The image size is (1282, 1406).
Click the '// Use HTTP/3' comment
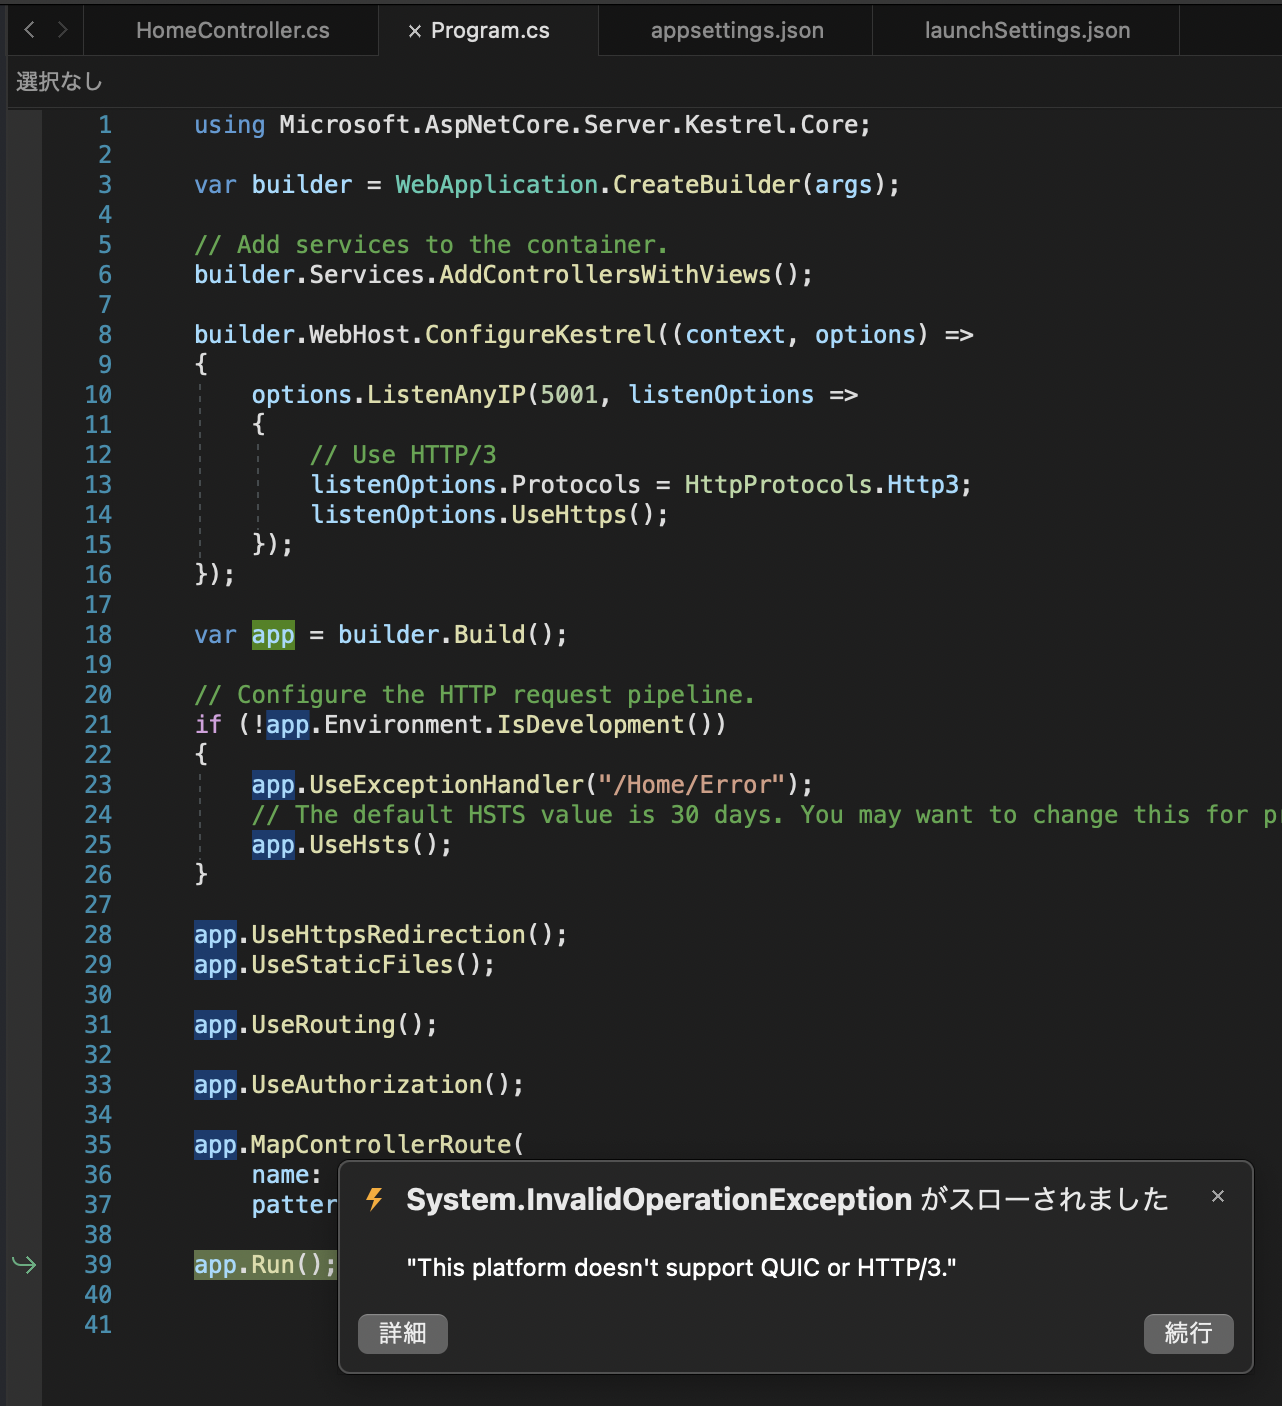click(x=403, y=455)
